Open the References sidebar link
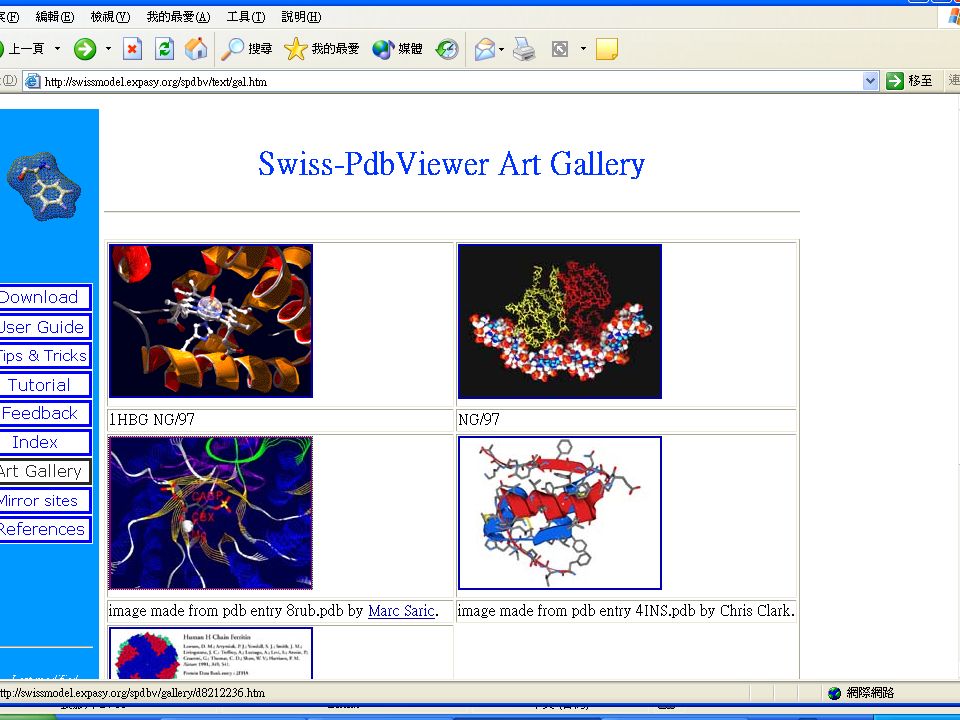Screen dimensions: 960x720 44,529
